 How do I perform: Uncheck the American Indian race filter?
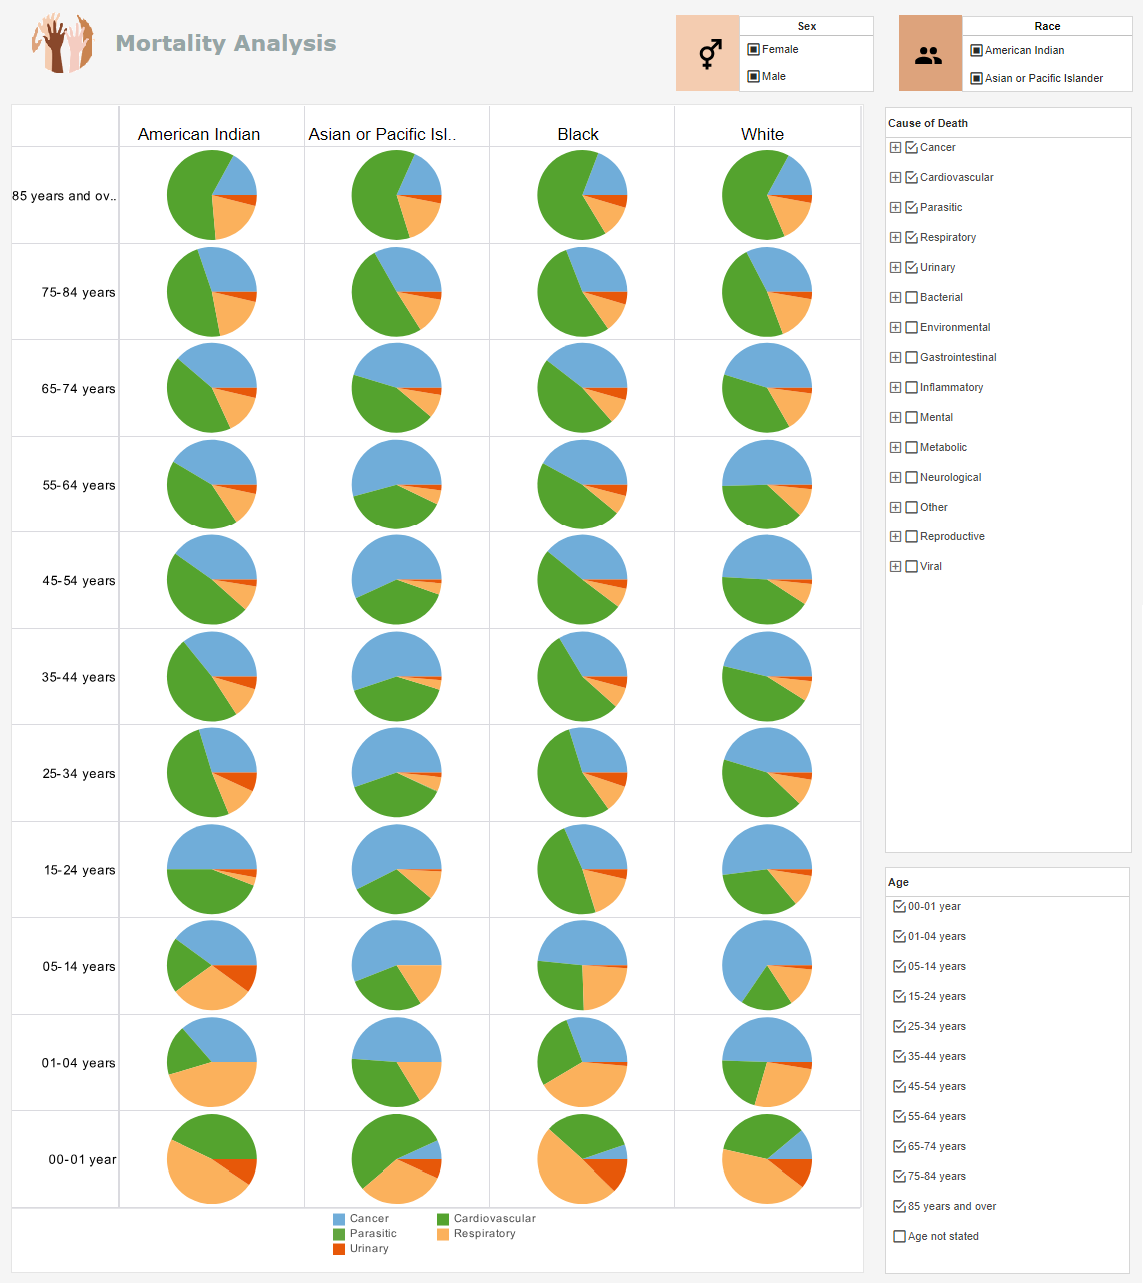[x=975, y=50]
